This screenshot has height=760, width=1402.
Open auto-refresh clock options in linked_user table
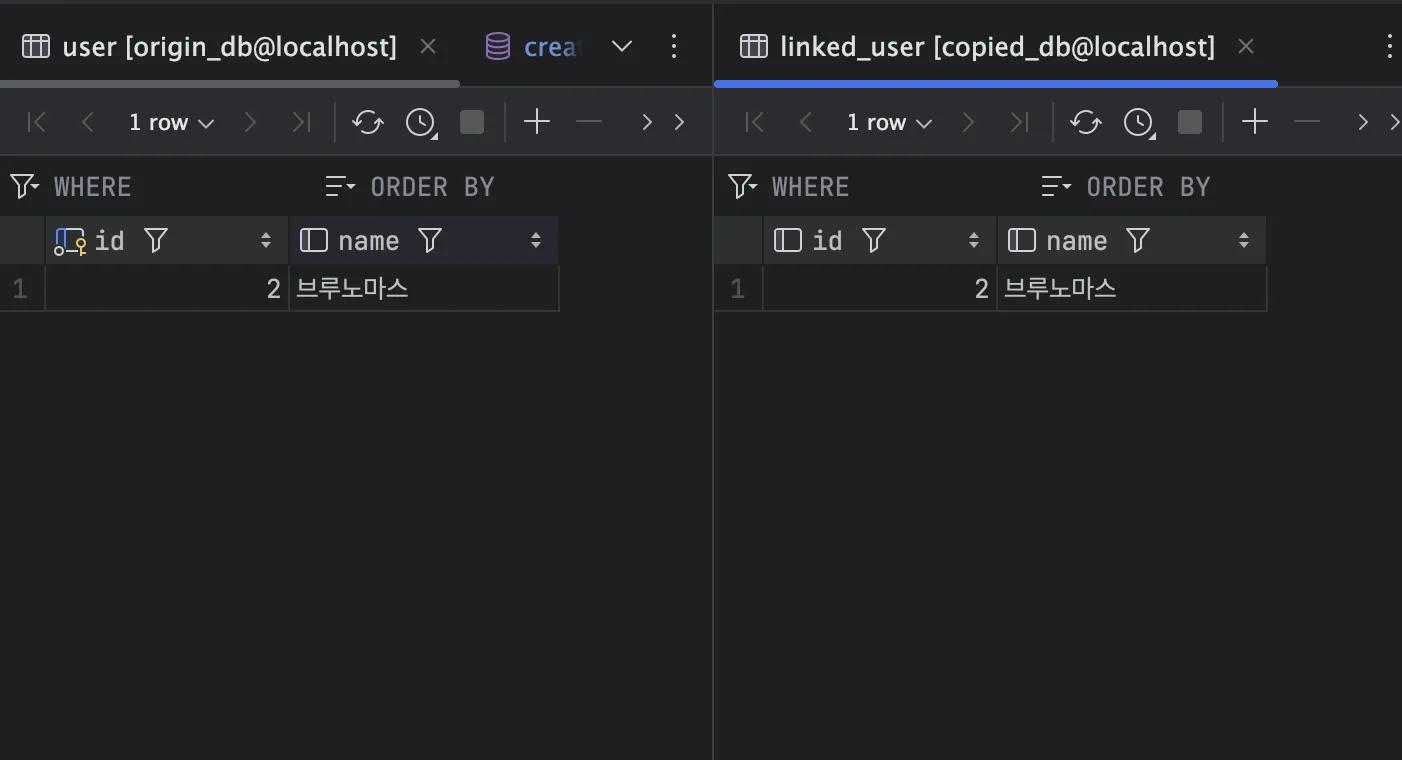pos(1139,122)
